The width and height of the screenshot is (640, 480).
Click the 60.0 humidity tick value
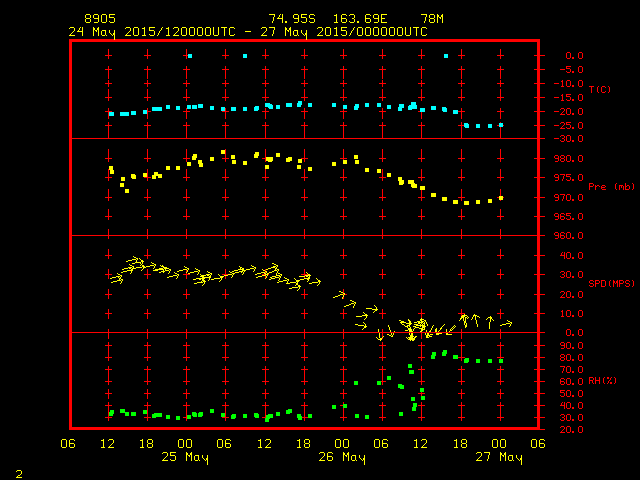coord(571,382)
